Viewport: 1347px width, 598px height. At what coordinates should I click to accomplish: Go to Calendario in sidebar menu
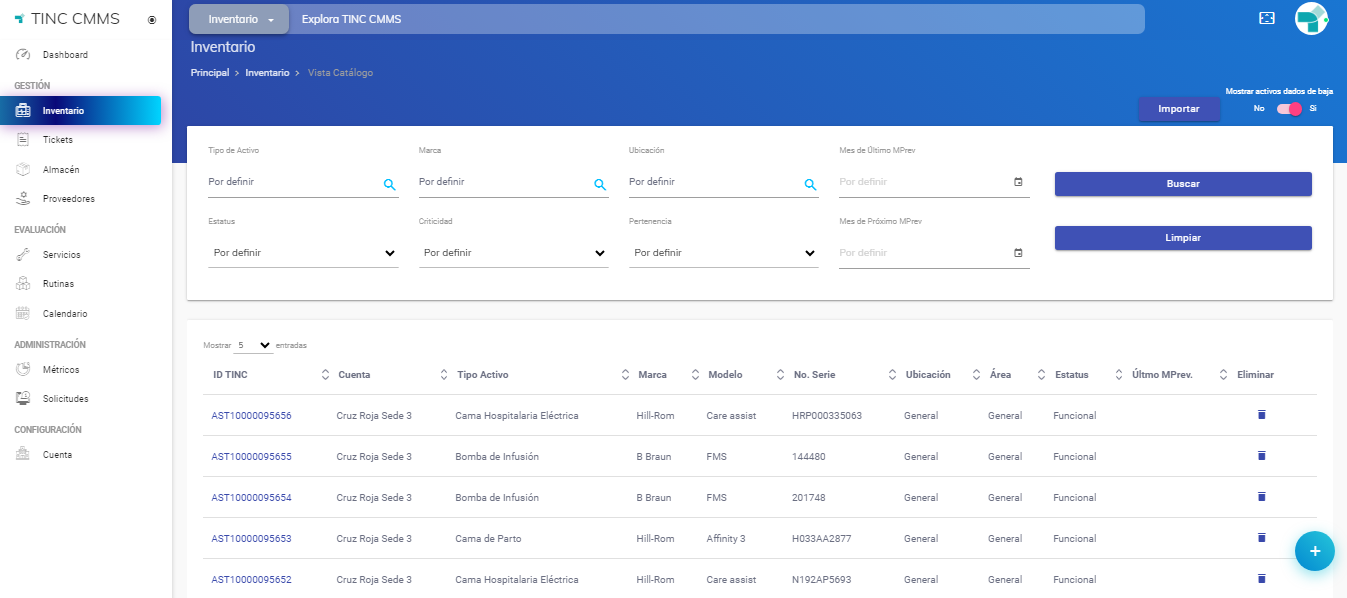(x=64, y=314)
